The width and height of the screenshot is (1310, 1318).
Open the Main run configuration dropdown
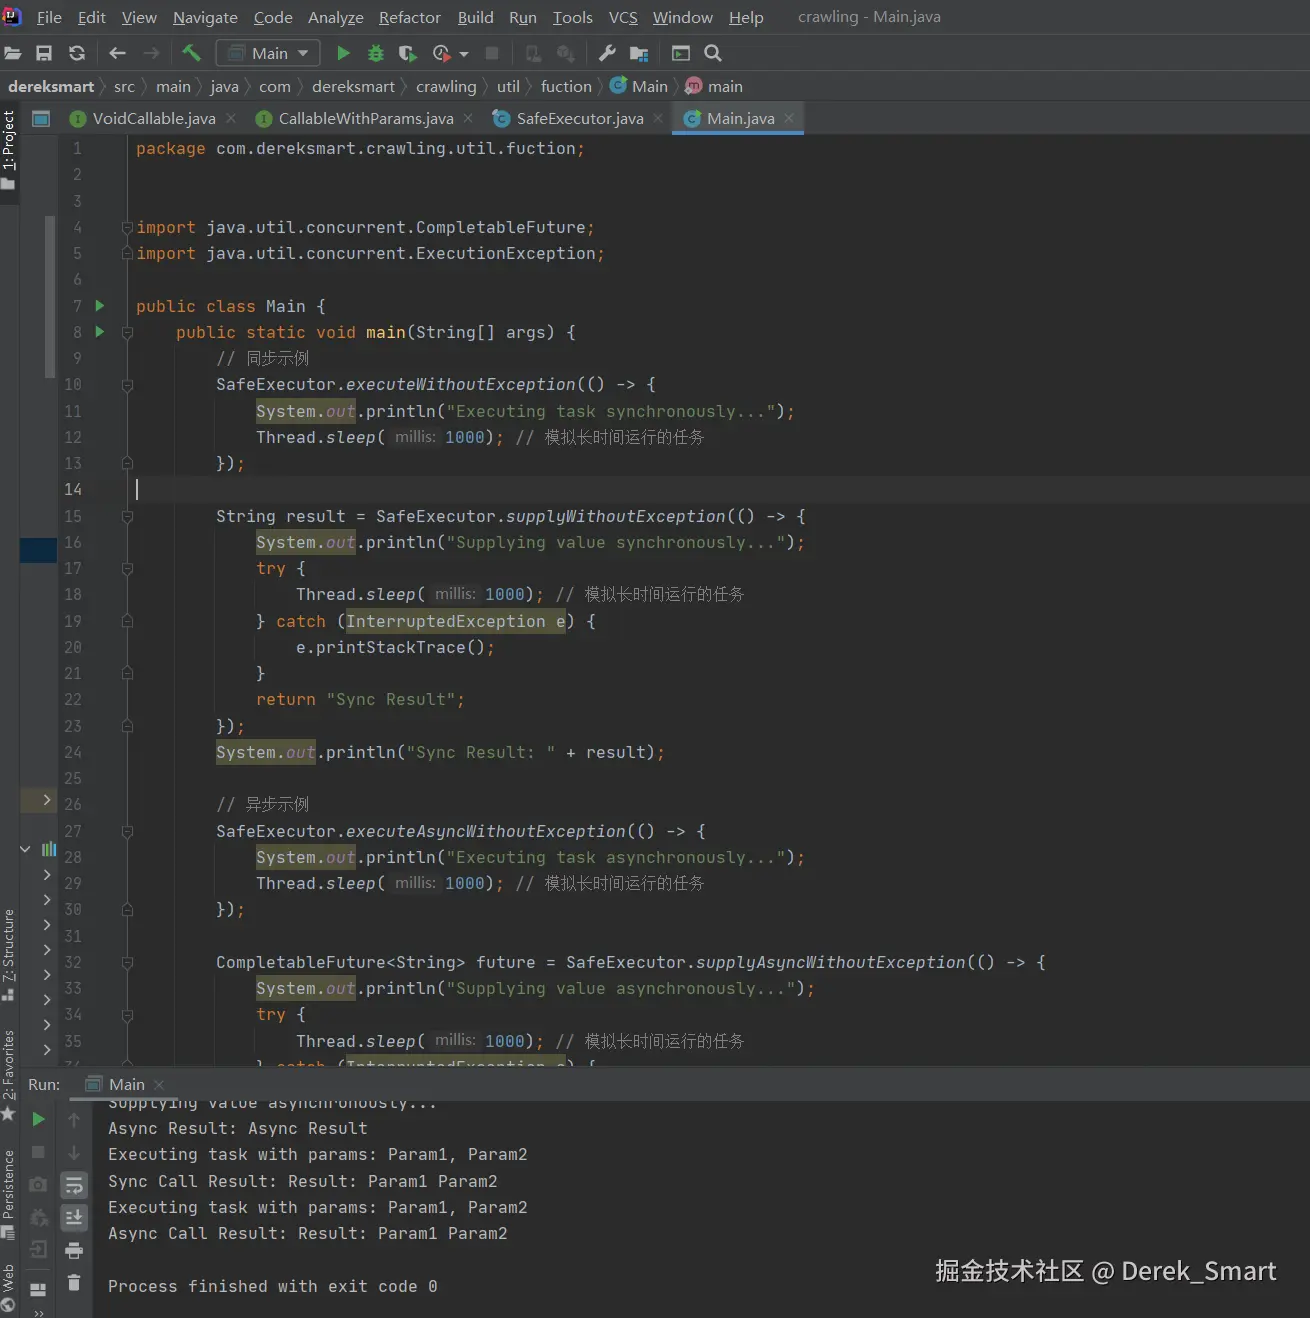[268, 53]
